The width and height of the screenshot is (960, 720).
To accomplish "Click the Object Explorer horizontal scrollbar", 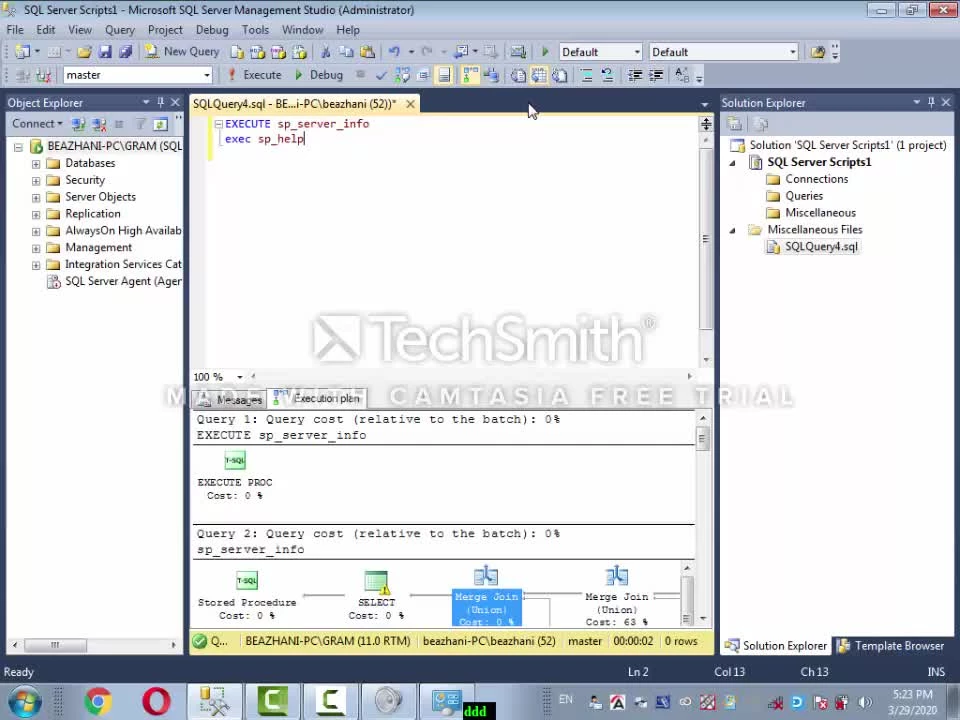I will pos(94,645).
